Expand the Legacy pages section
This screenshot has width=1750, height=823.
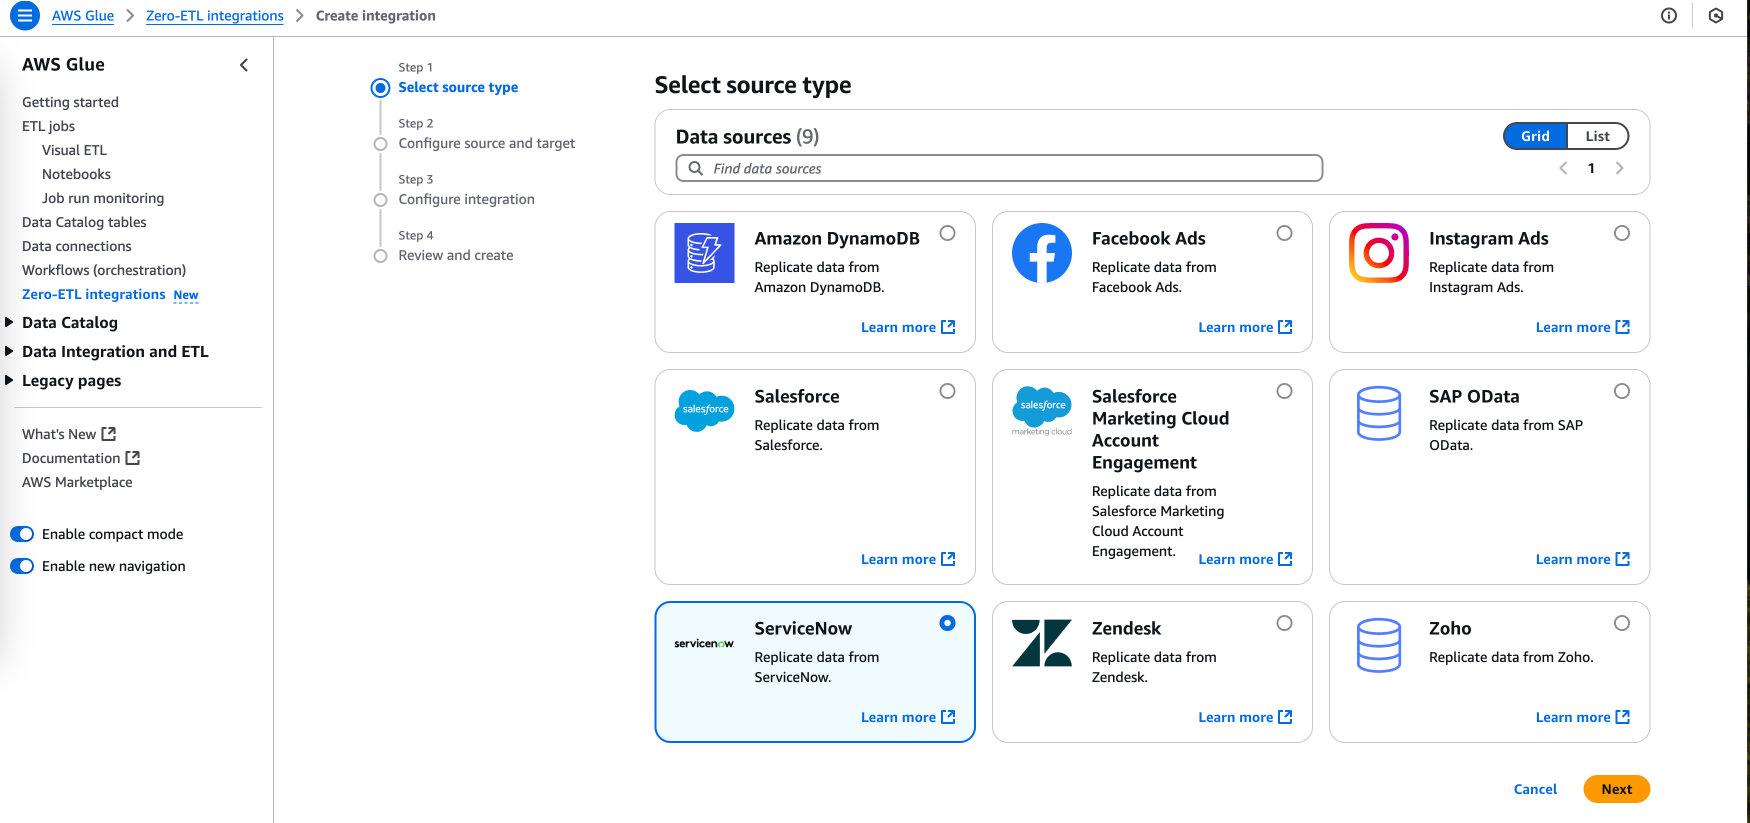[10, 380]
